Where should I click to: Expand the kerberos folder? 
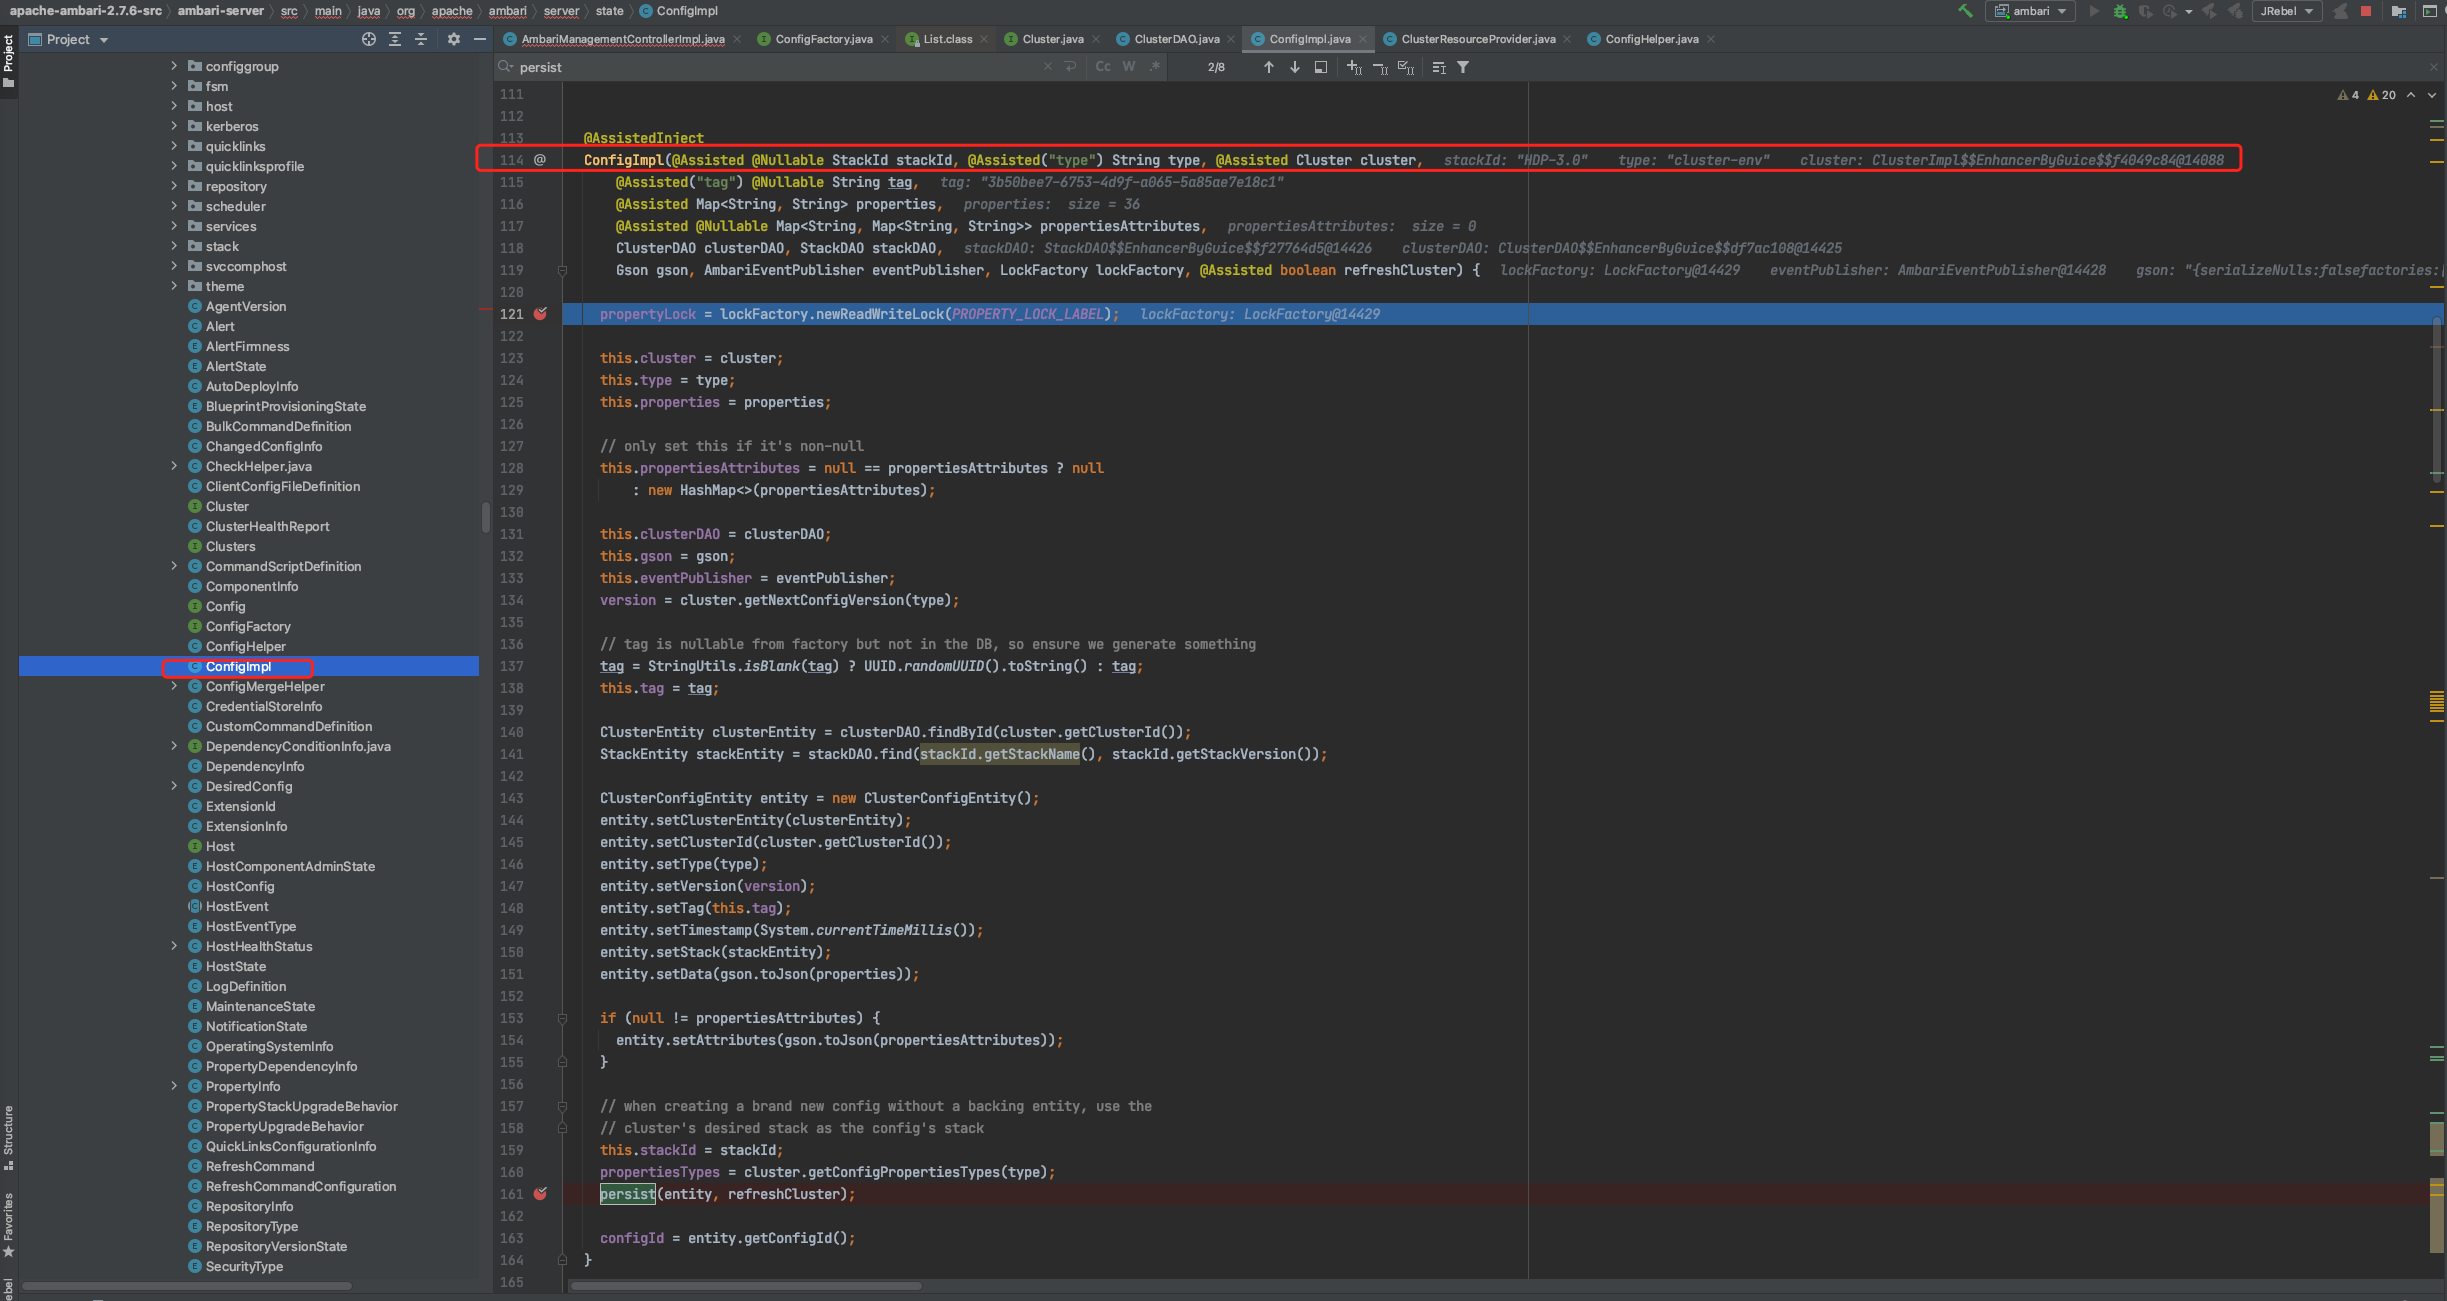click(x=174, y=126)
